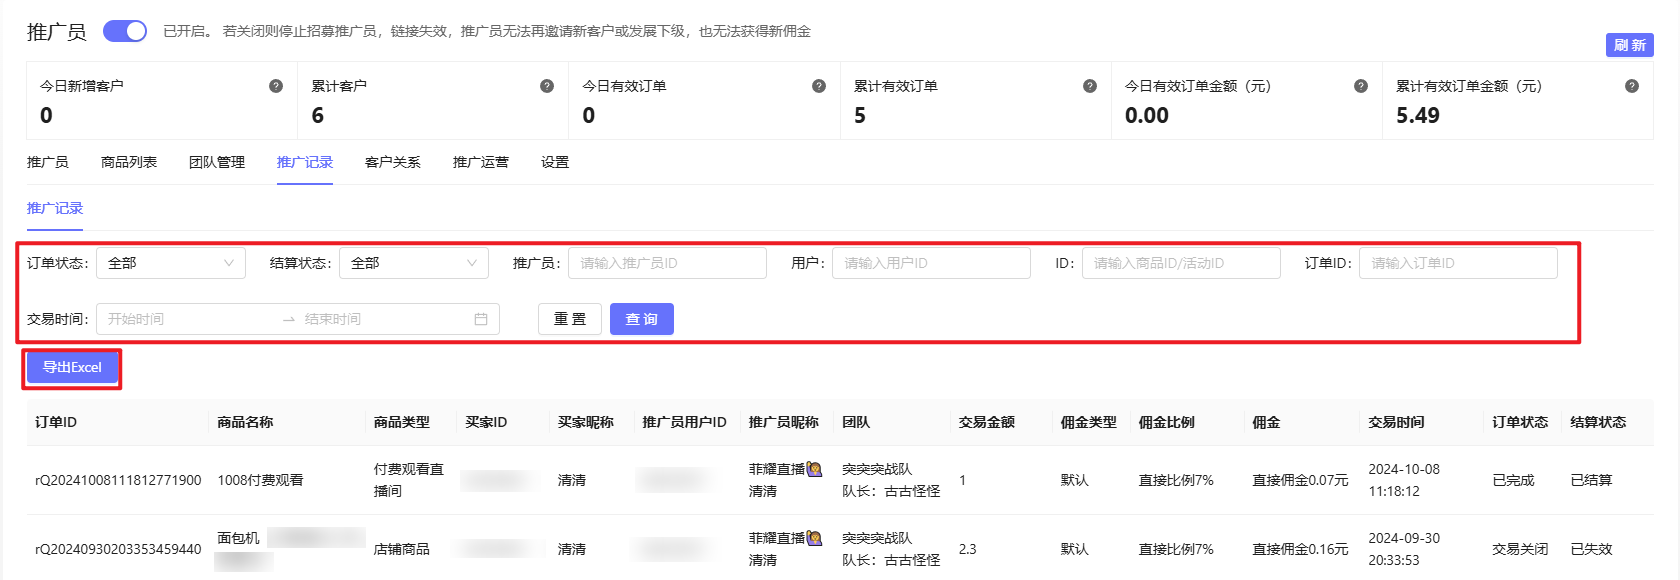Screen dimensions: 1680x580
Task: Click help icon beside 今日有效订单
Action: (x=819, y=86)
